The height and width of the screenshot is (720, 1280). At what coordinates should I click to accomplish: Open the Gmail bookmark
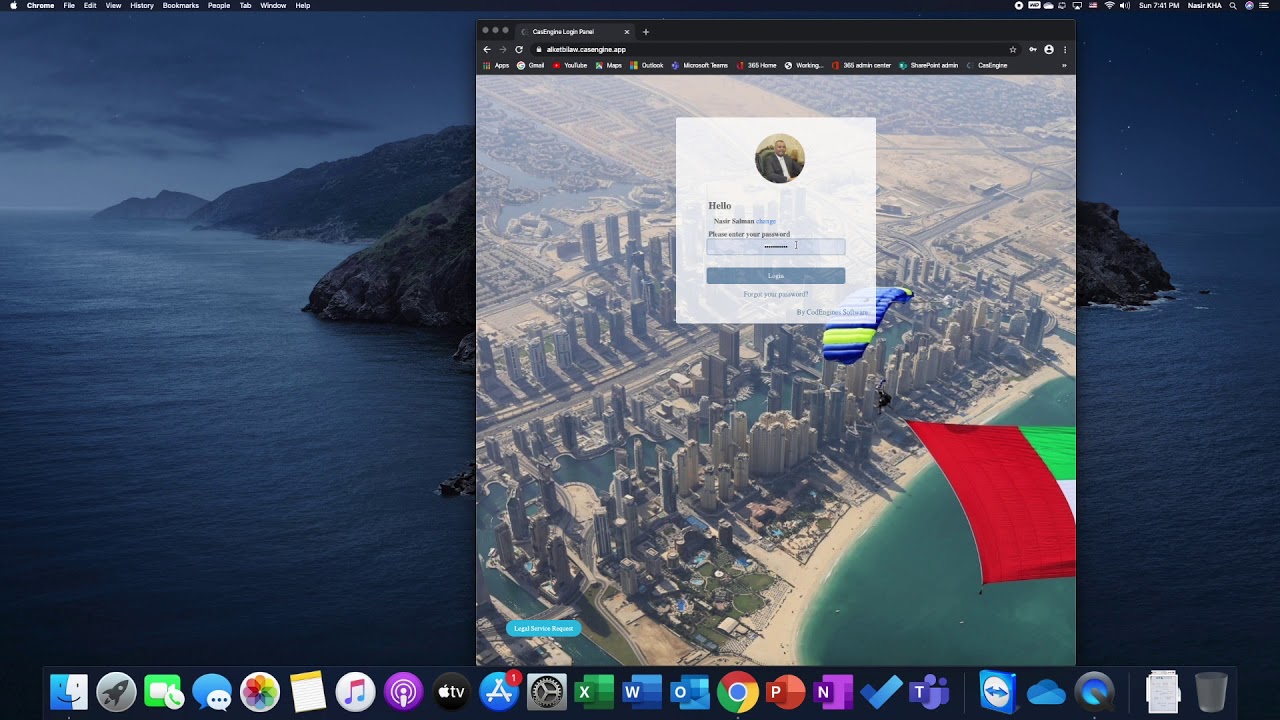pos(531,65)
